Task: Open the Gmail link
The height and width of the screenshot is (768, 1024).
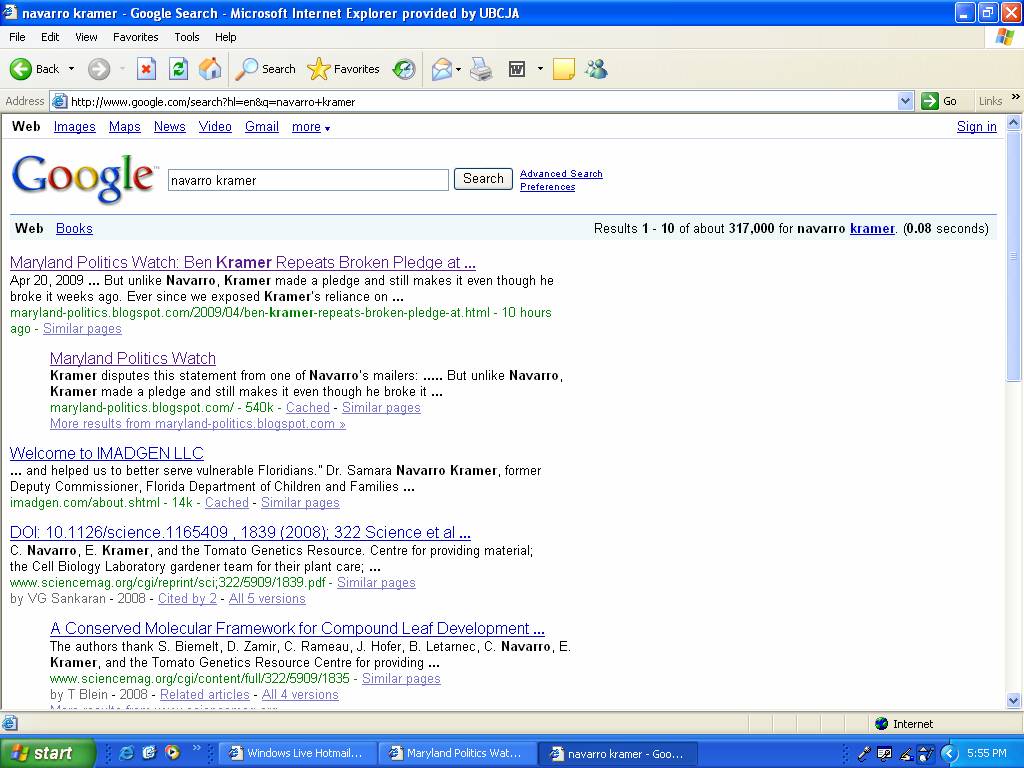Action: click(x=262, y=127)
